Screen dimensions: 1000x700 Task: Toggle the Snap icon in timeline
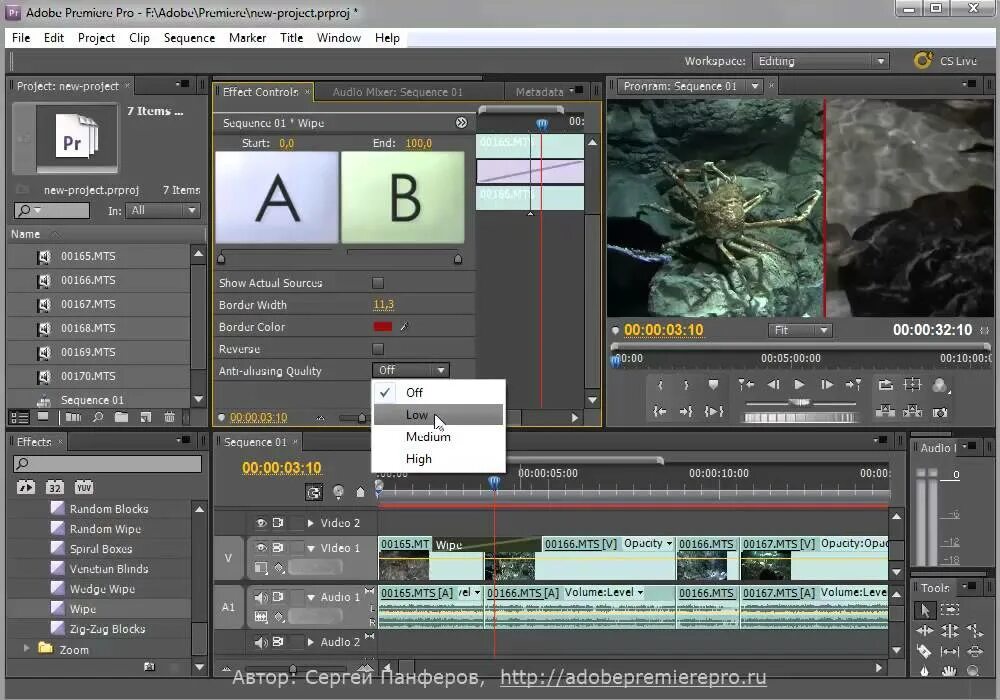pos(314,492)
